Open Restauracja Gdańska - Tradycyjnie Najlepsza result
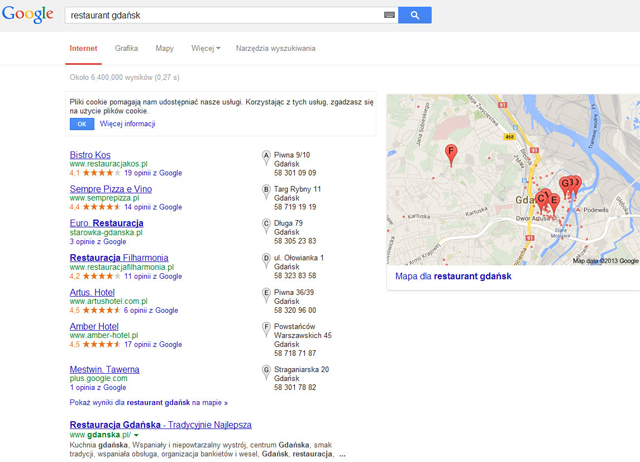640x462 pixels. (160, 425)
